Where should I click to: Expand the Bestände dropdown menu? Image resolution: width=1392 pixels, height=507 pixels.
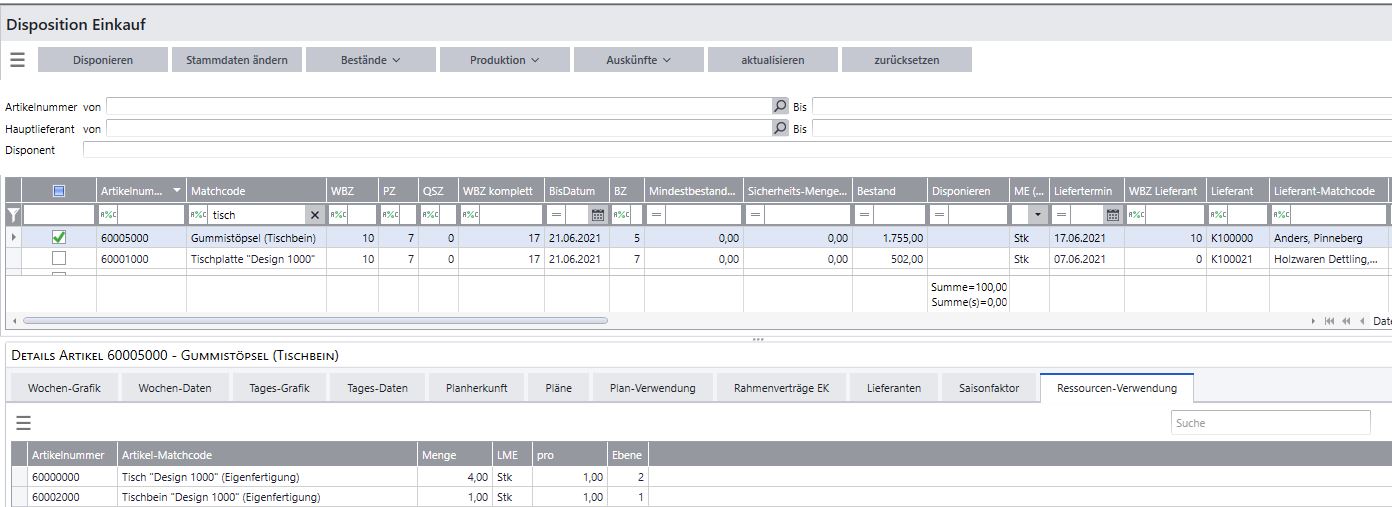tap(370, 60)
